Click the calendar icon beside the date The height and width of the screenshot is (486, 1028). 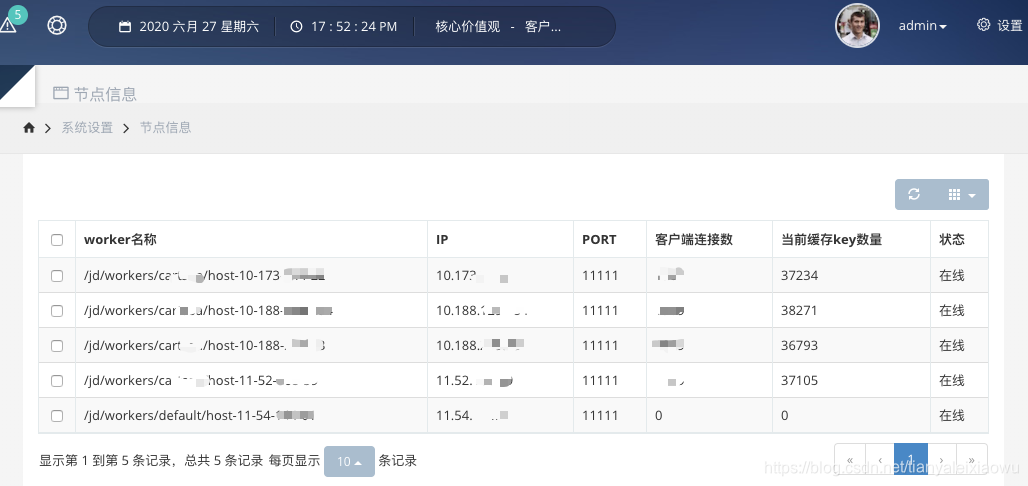pos(125,27)
